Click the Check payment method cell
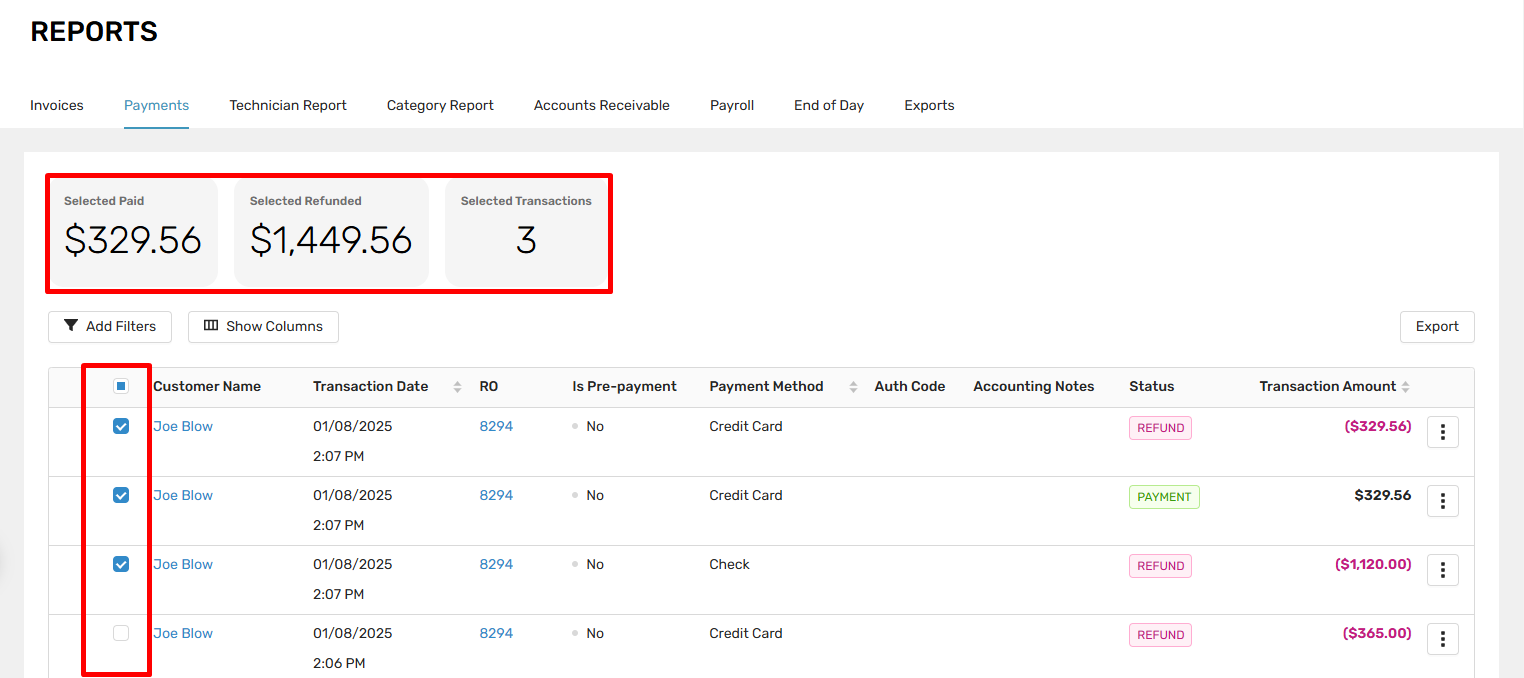 tap(730, 564)
